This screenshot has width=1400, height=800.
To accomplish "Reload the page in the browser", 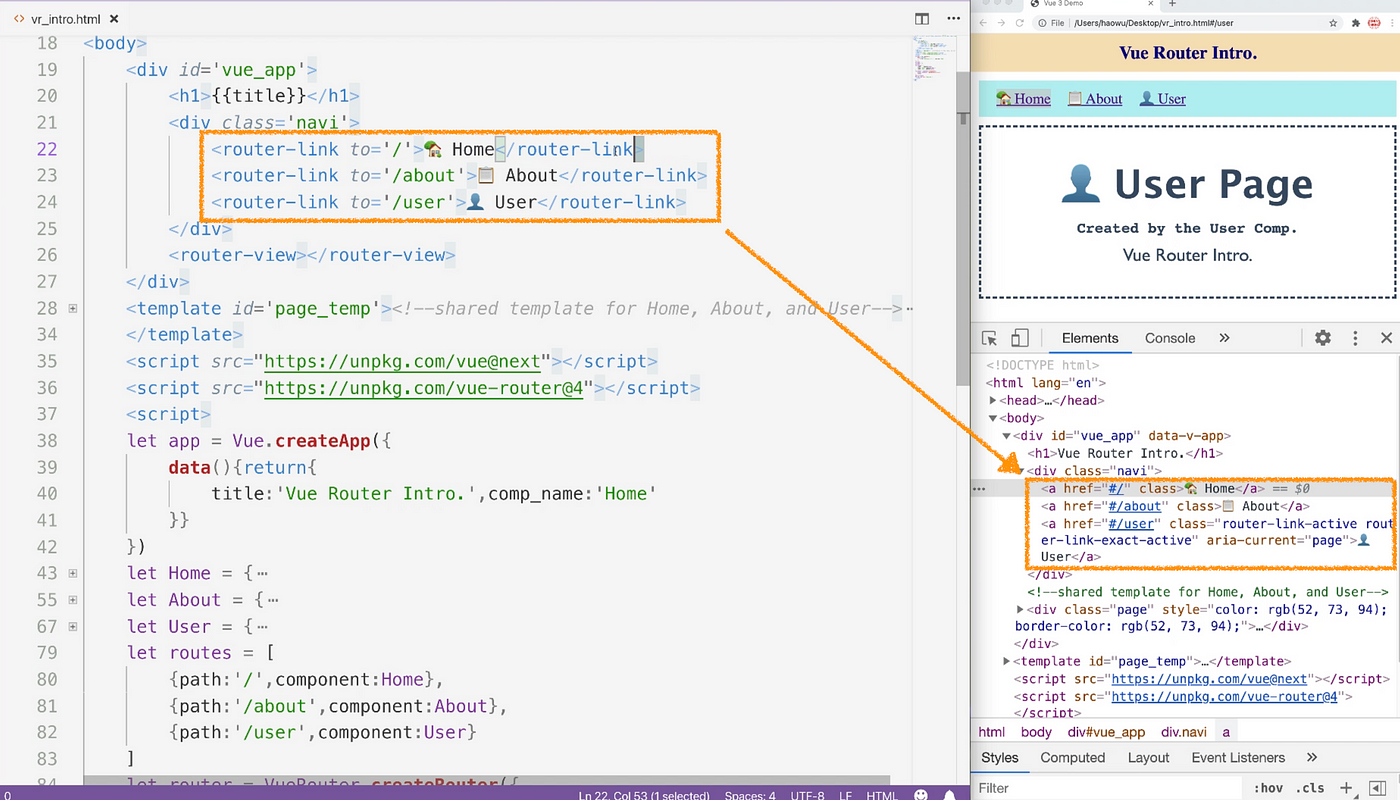I will [x=1020, y=23].
